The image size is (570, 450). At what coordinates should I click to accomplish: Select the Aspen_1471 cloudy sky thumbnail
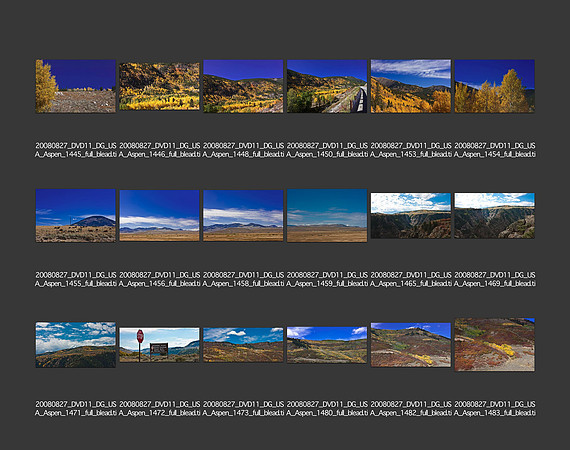tap(76, 345)
